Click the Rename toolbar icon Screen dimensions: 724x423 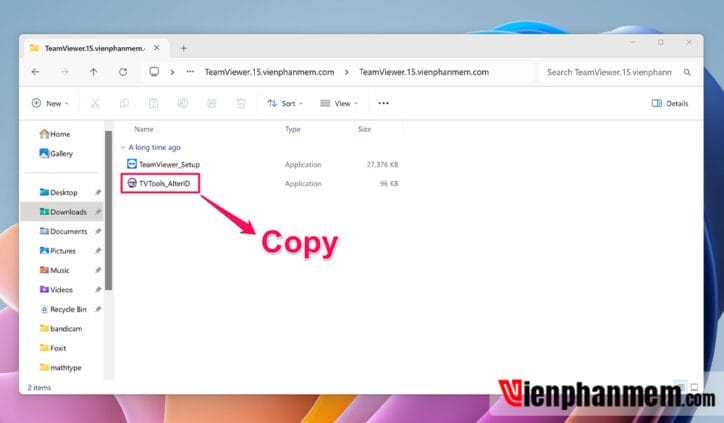pyautogui.click(x=183, y=103)
